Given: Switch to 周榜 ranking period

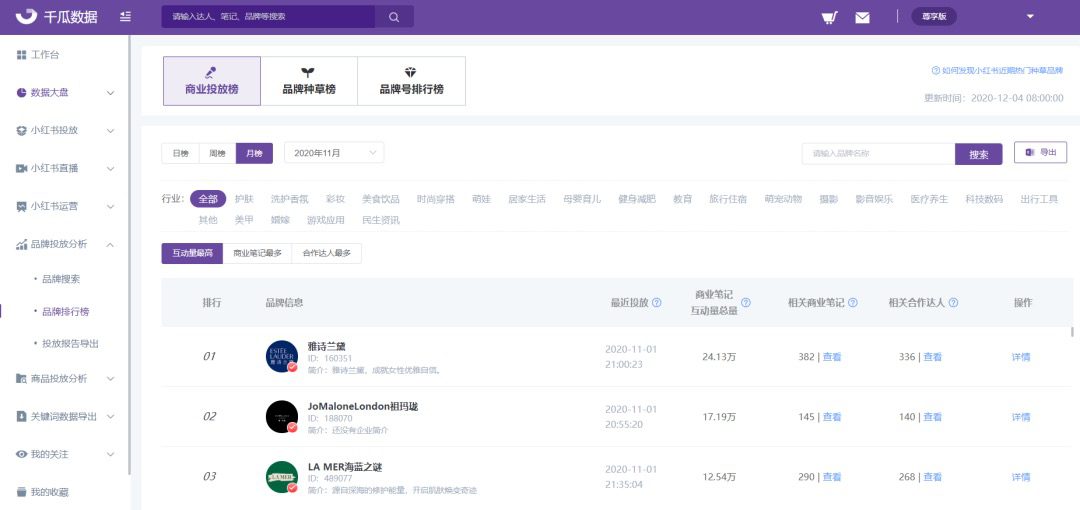Looking at the screenshot, I should [217, 153].
